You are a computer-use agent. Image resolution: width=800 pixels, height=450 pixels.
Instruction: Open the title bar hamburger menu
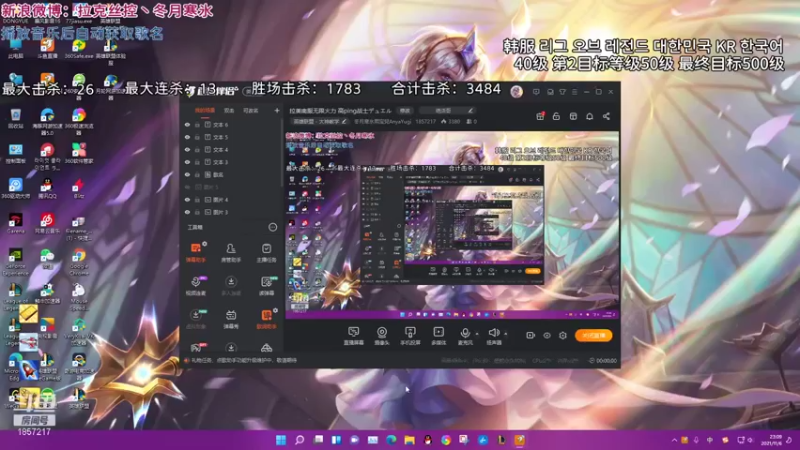pyautogui.click(x=574, y=92)
